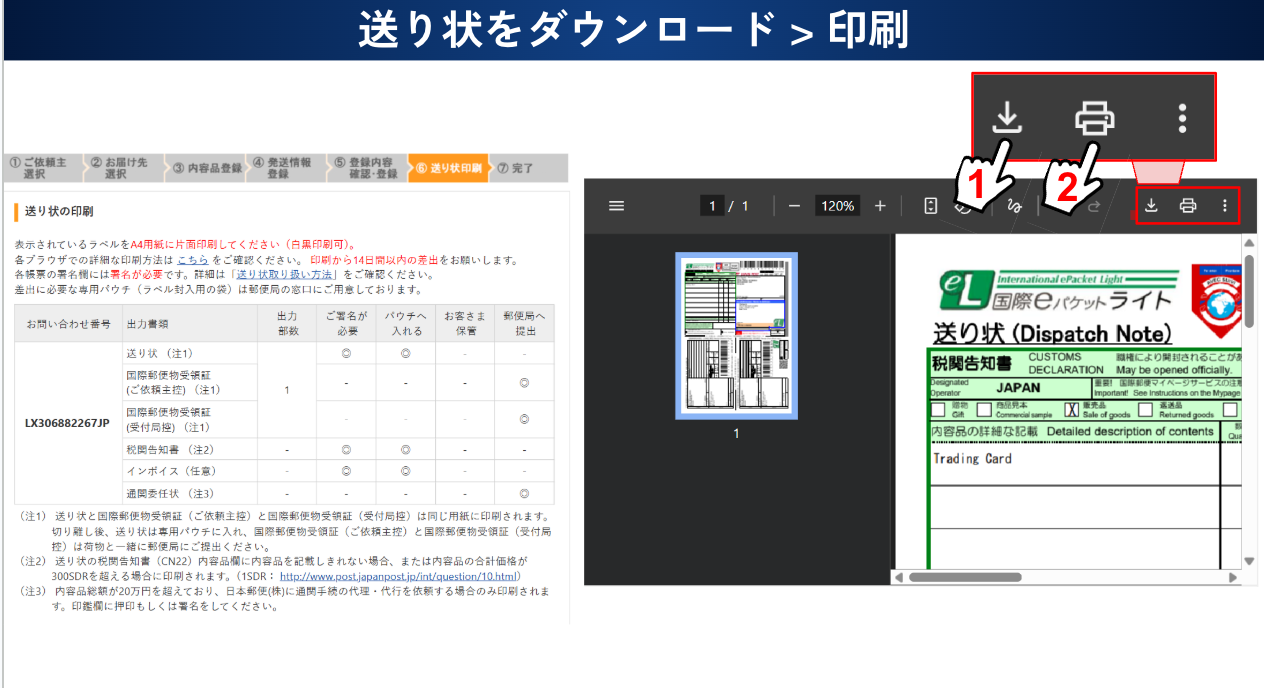Click the redo arrow in PDF toolbar
This screenshot has width=1264, height=688.
pyautogui.click(x=1094, y=206)
